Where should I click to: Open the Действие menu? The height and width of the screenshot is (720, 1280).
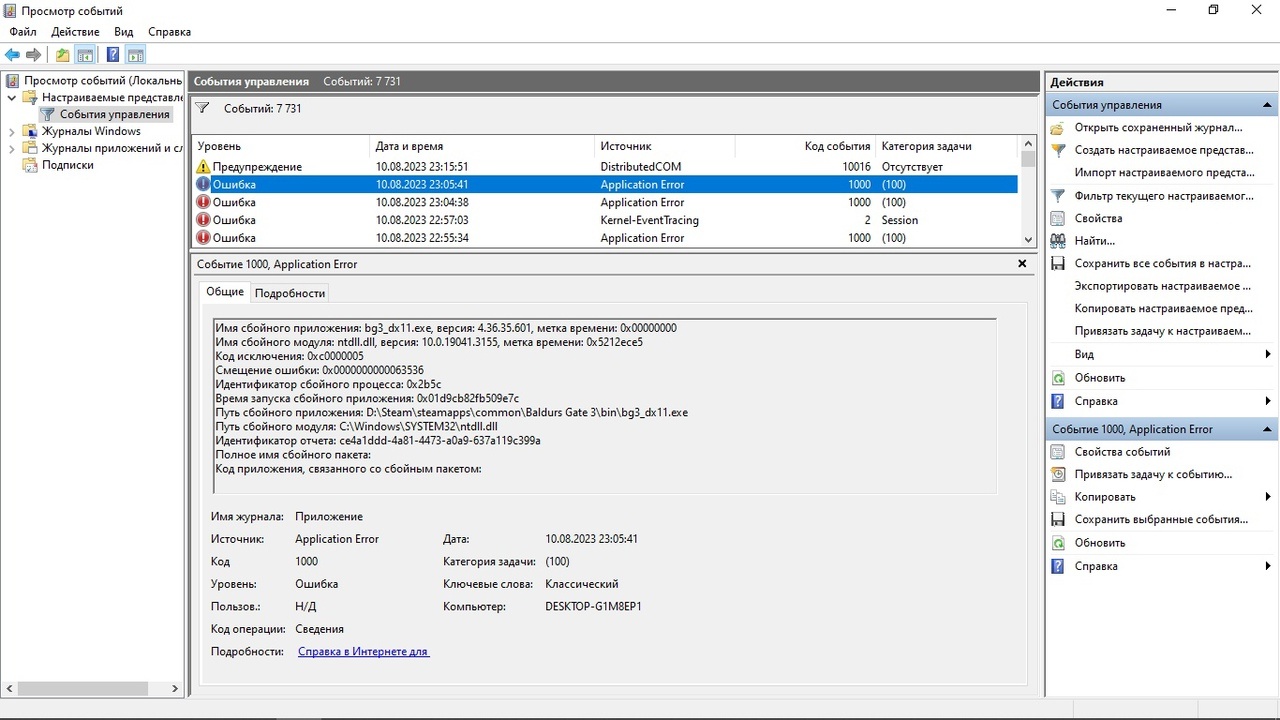pyautogui.click(x=75, y=32)
